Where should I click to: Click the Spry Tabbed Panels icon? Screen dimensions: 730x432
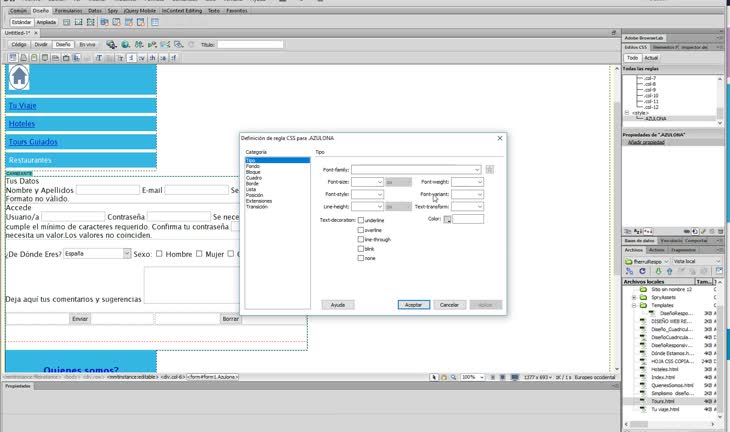coord(116,22)
